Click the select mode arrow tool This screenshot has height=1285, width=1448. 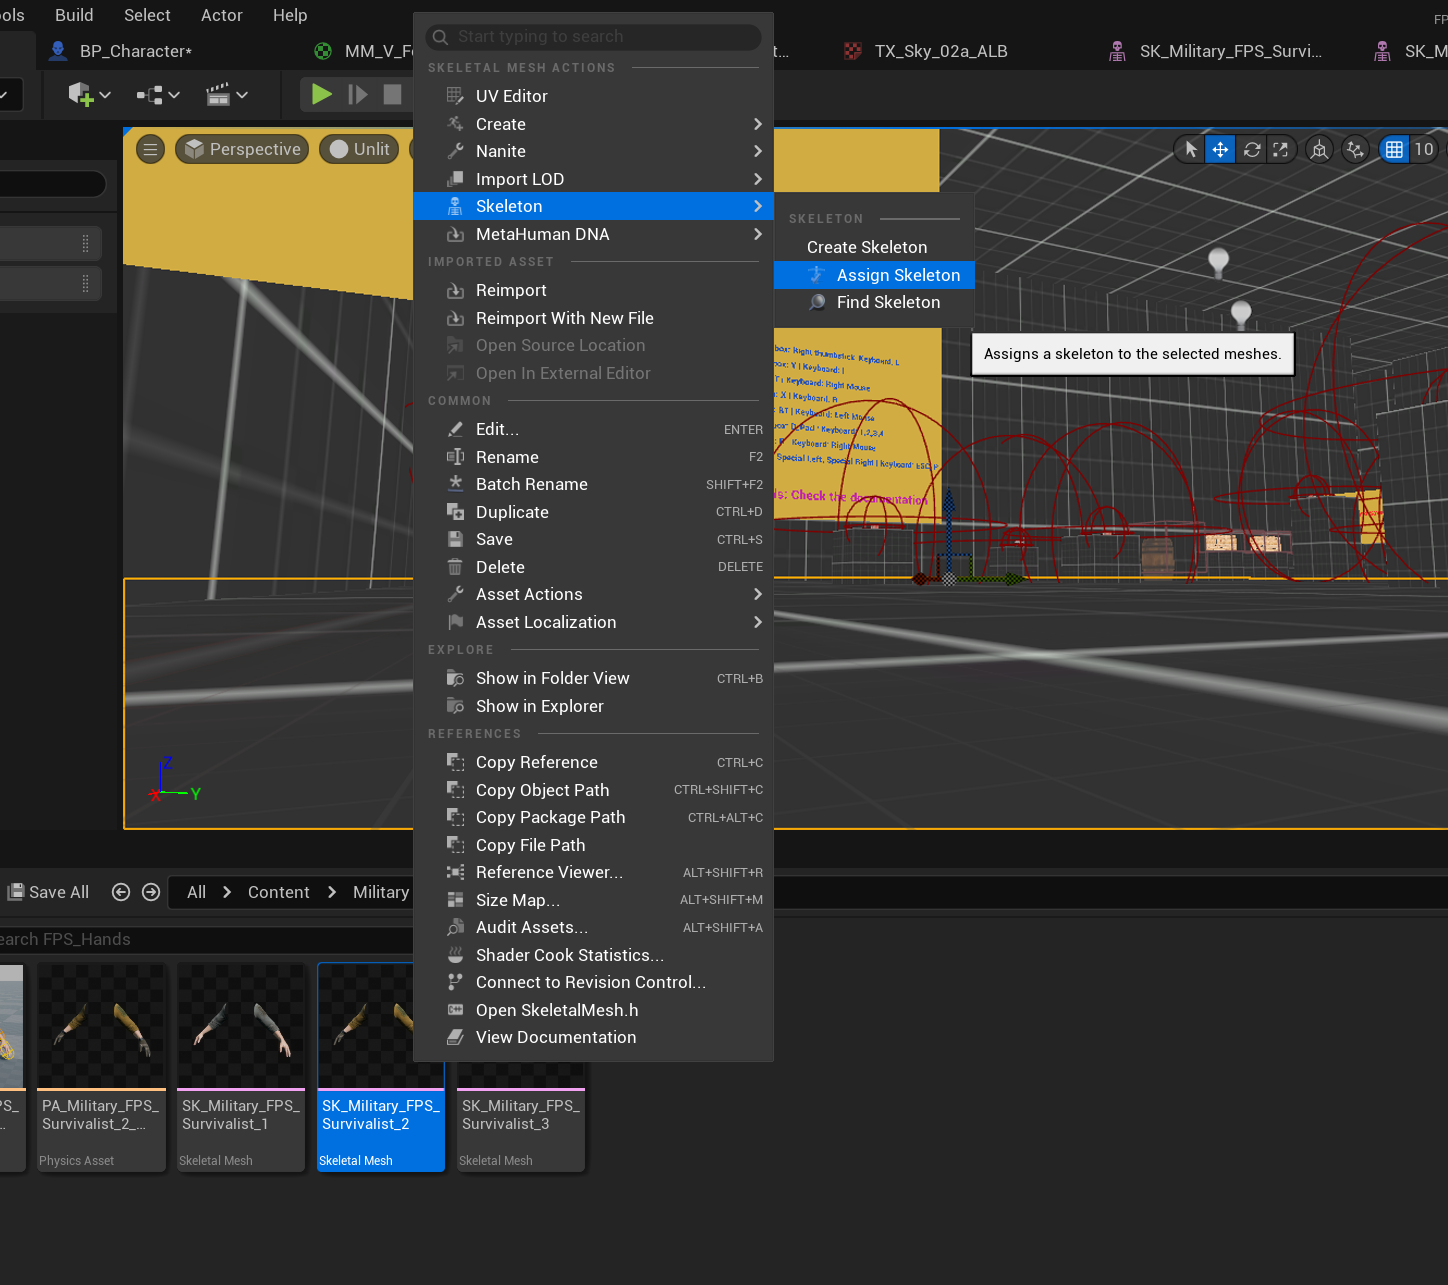coord(1190,150)
